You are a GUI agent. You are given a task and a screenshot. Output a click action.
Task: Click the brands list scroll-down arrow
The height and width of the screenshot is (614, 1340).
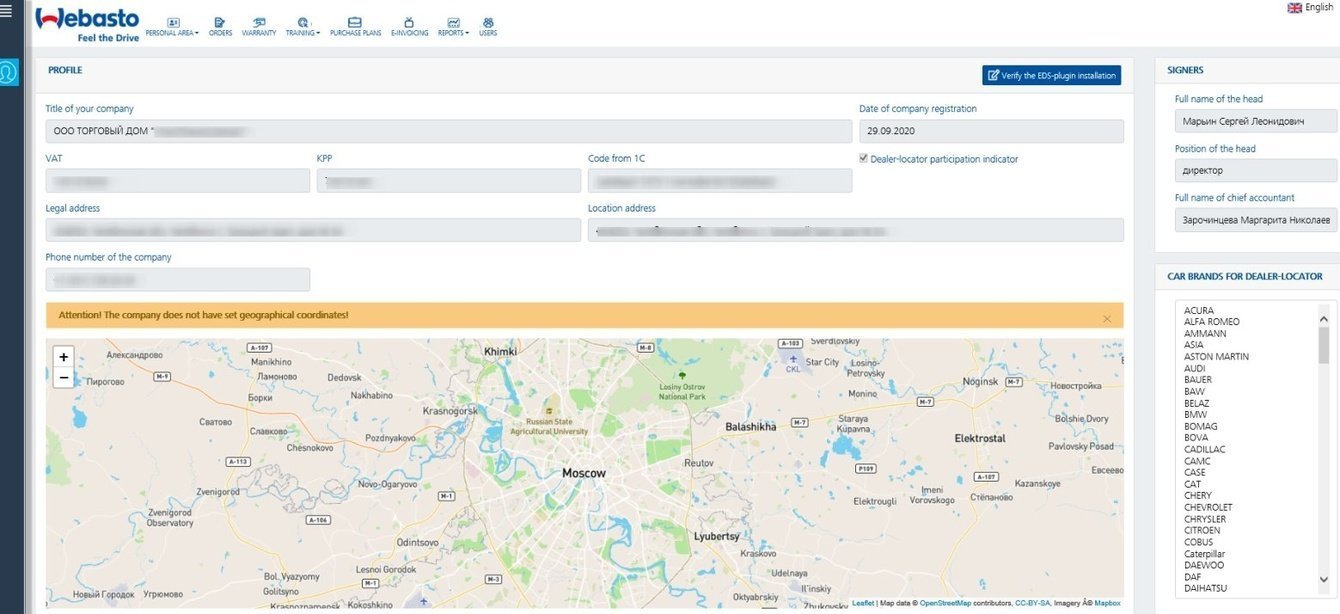pos(1324,578)
